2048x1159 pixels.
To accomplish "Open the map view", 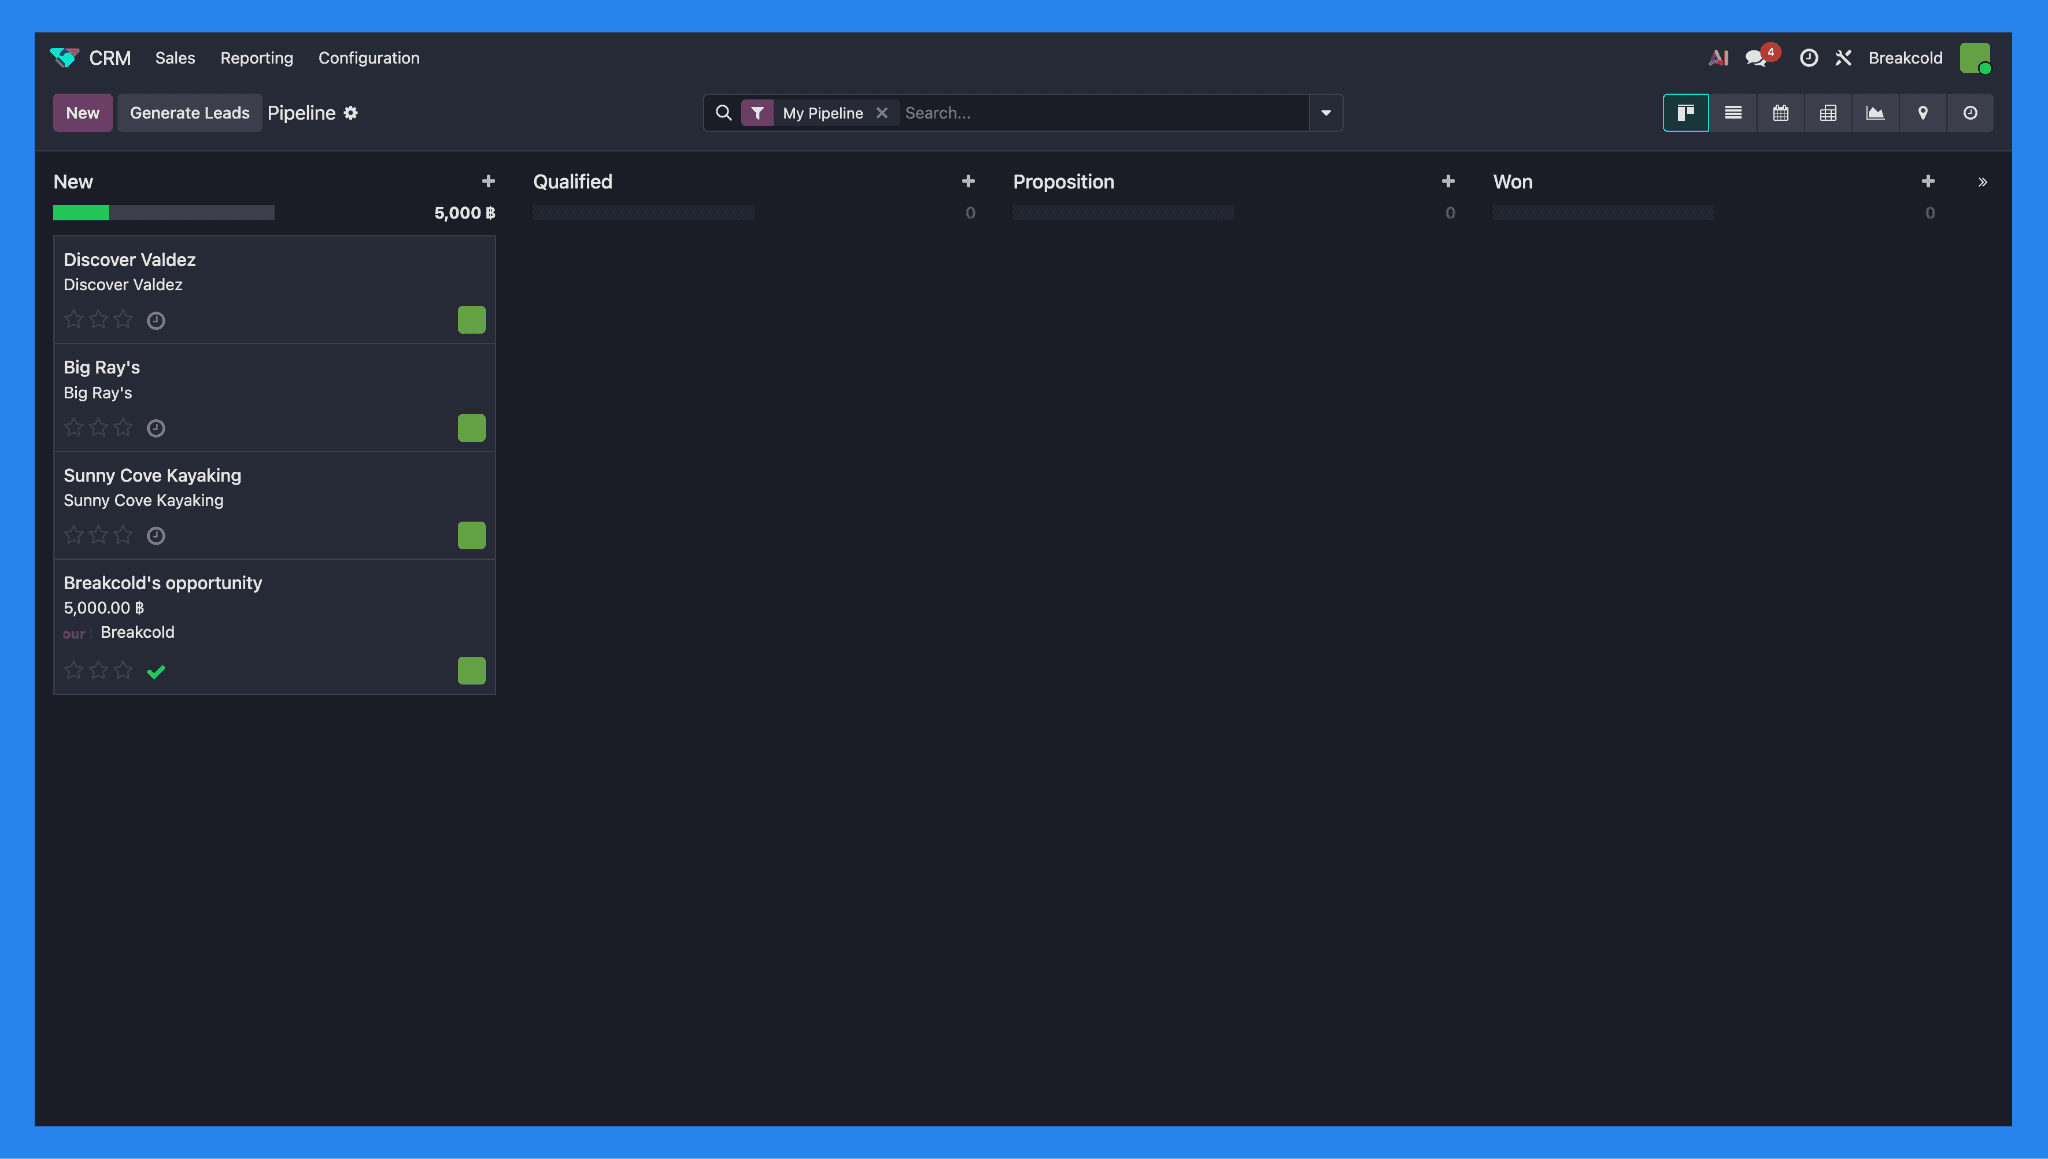I will pyautogui.click(x=1922, y=113).
